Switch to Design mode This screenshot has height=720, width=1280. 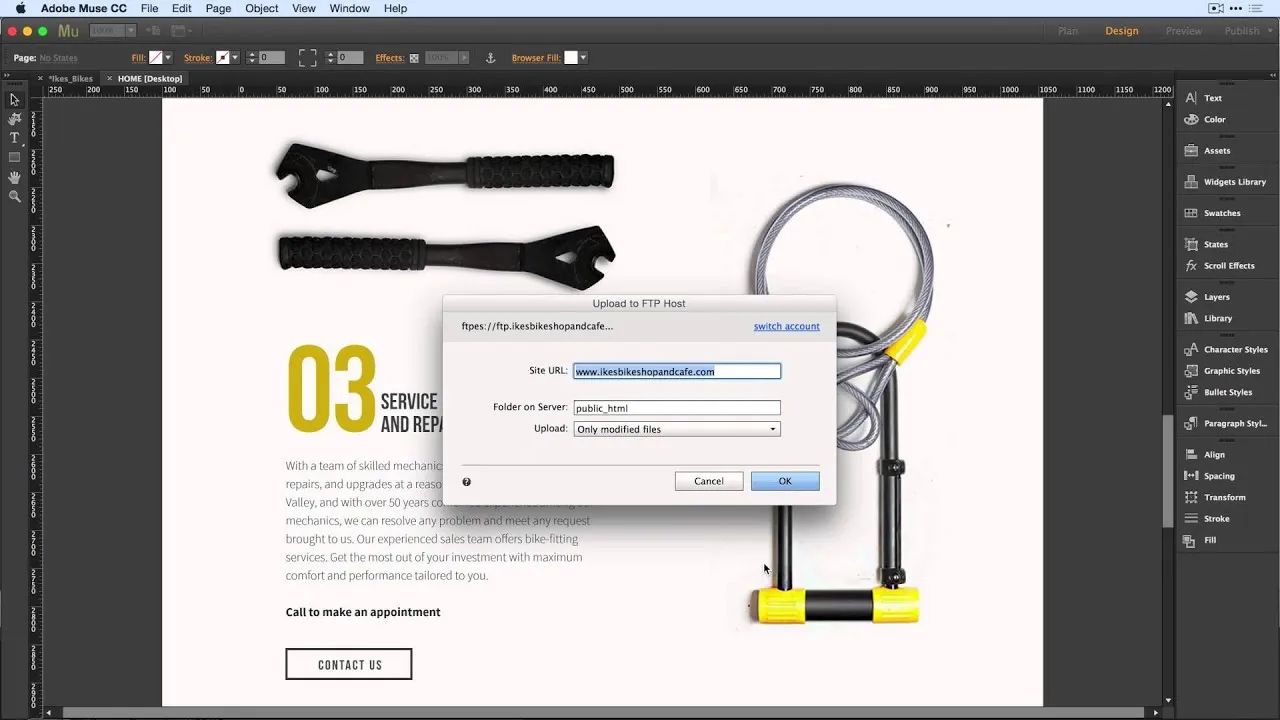(x=1121, y=31)
